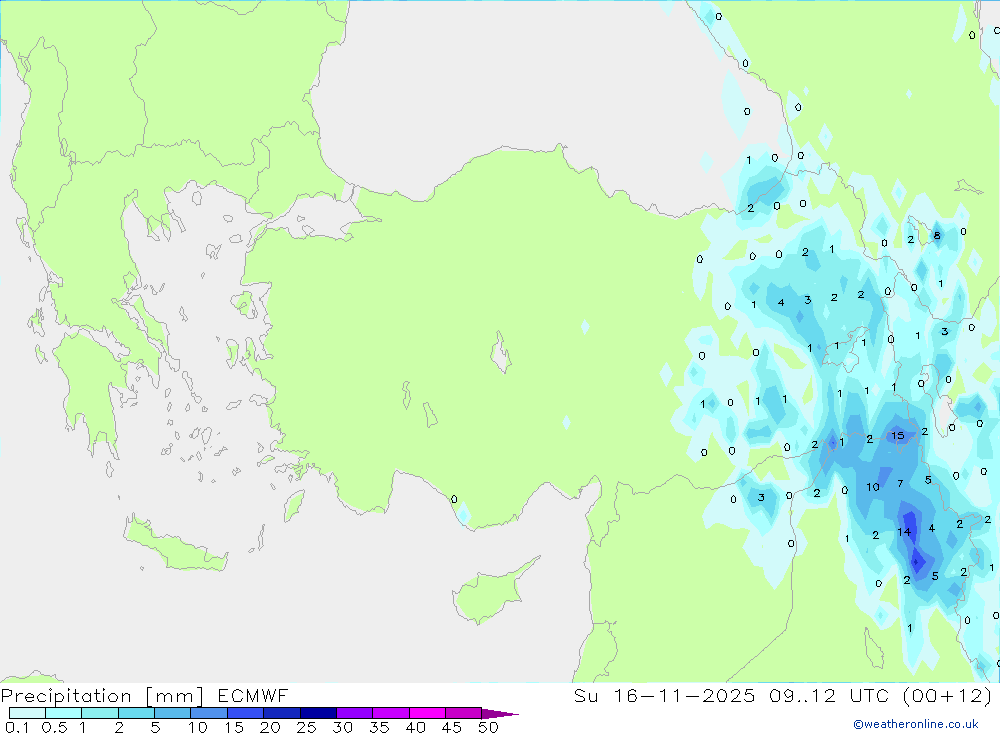Screen dimensions: 1000x733
Task: Click the purple arrow tip of the legend
Action: coord(499,713)
